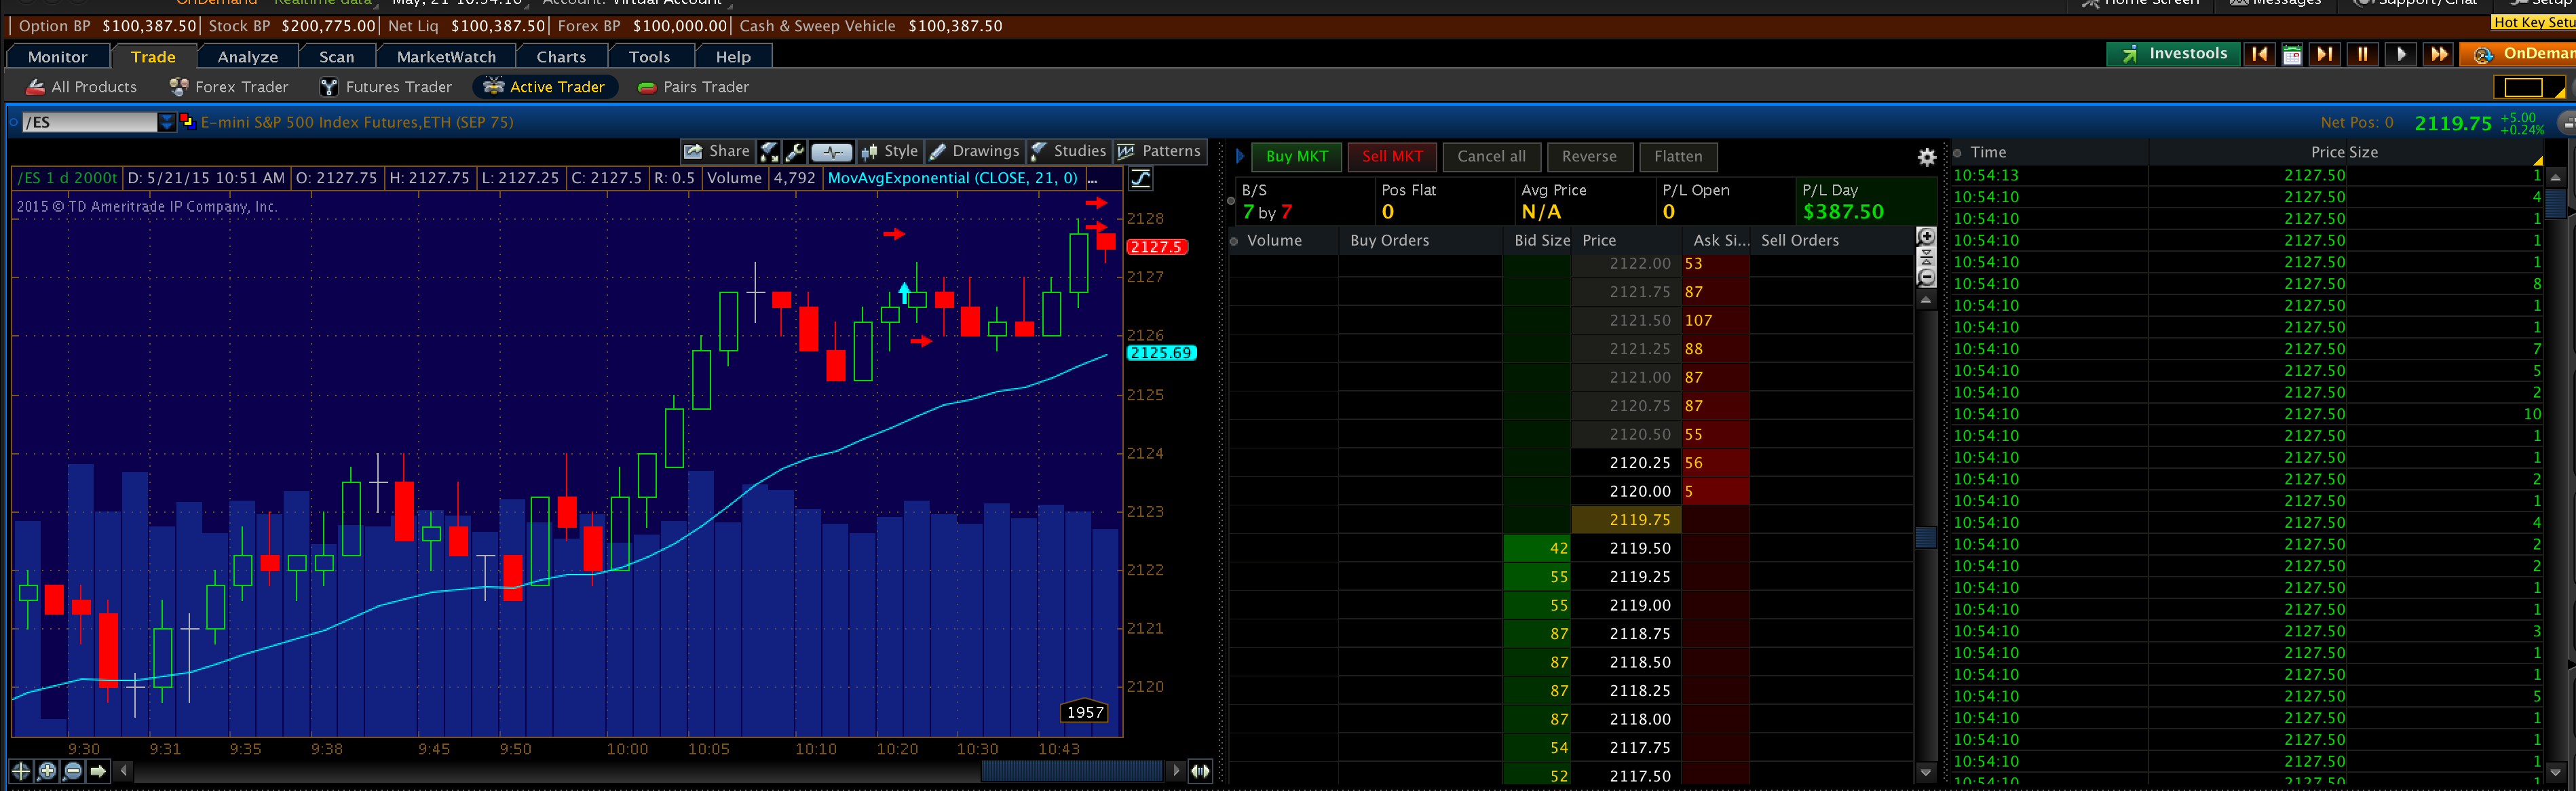
Task: Click the color link icon beside symbol
Action: tap(187, 122)
